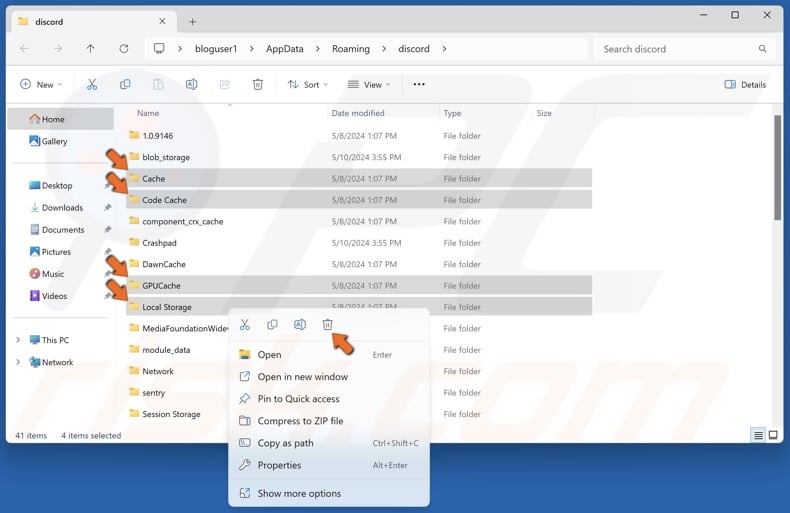The image size is (790, 513).
Task: Open Properties from the context menu
Action: pyautogui.click(x=329, y=466)
